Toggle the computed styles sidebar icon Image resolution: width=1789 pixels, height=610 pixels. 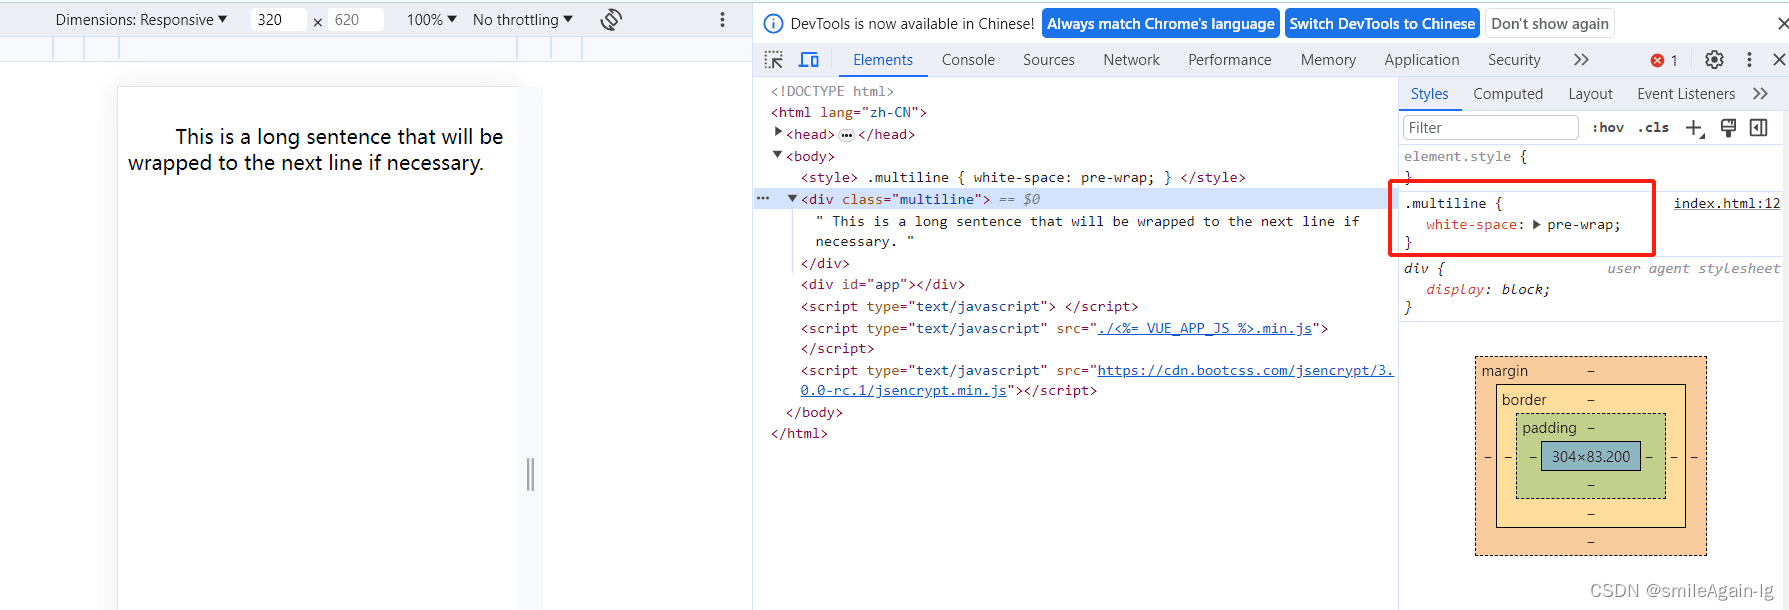coord(1759,128)
